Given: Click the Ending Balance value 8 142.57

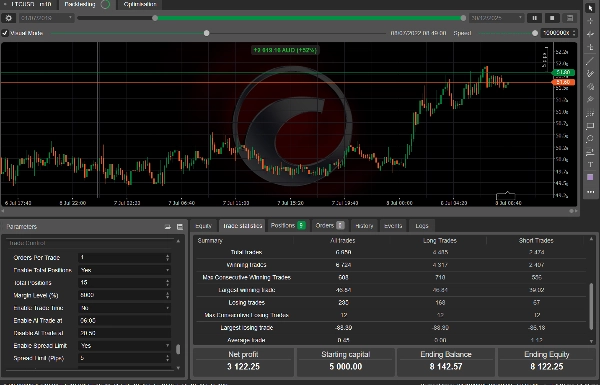Looking at the screenshot, I should [446, 367].
